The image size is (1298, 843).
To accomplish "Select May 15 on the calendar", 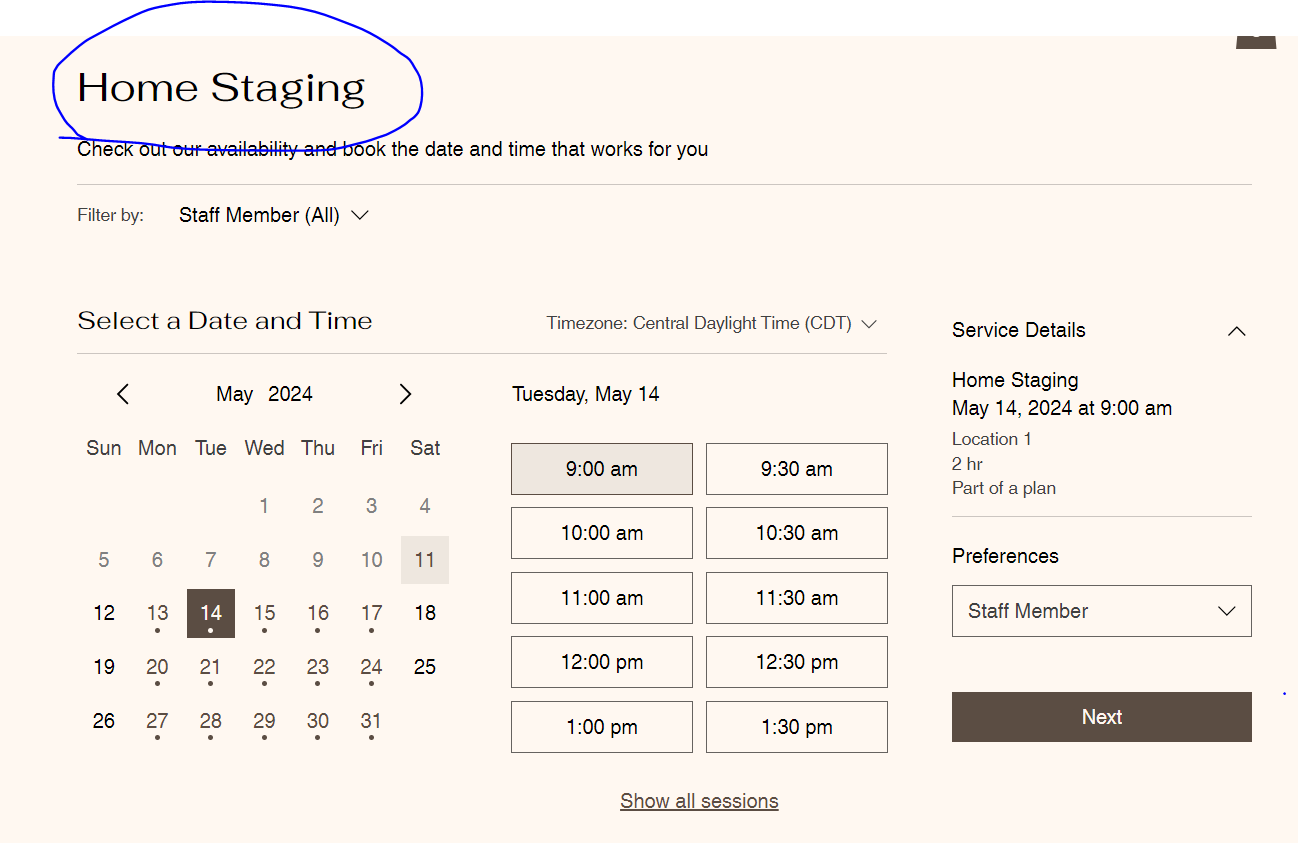I will [x=264, y=613].
